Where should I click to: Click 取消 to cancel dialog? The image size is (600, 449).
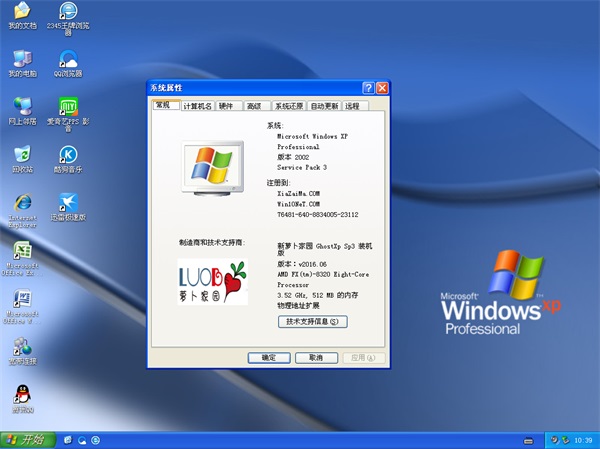tap(315, 357)
